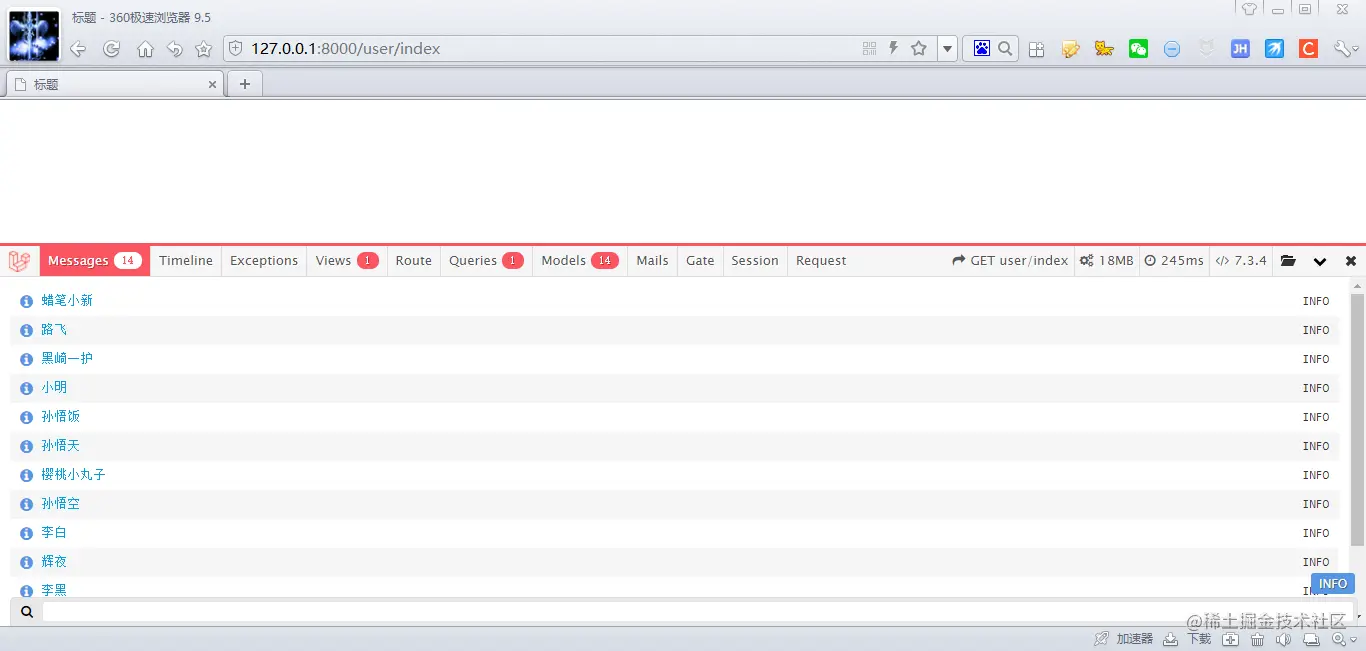
Task: Open the Exceptions debugbar tab
Action: [x=264, y=261]
